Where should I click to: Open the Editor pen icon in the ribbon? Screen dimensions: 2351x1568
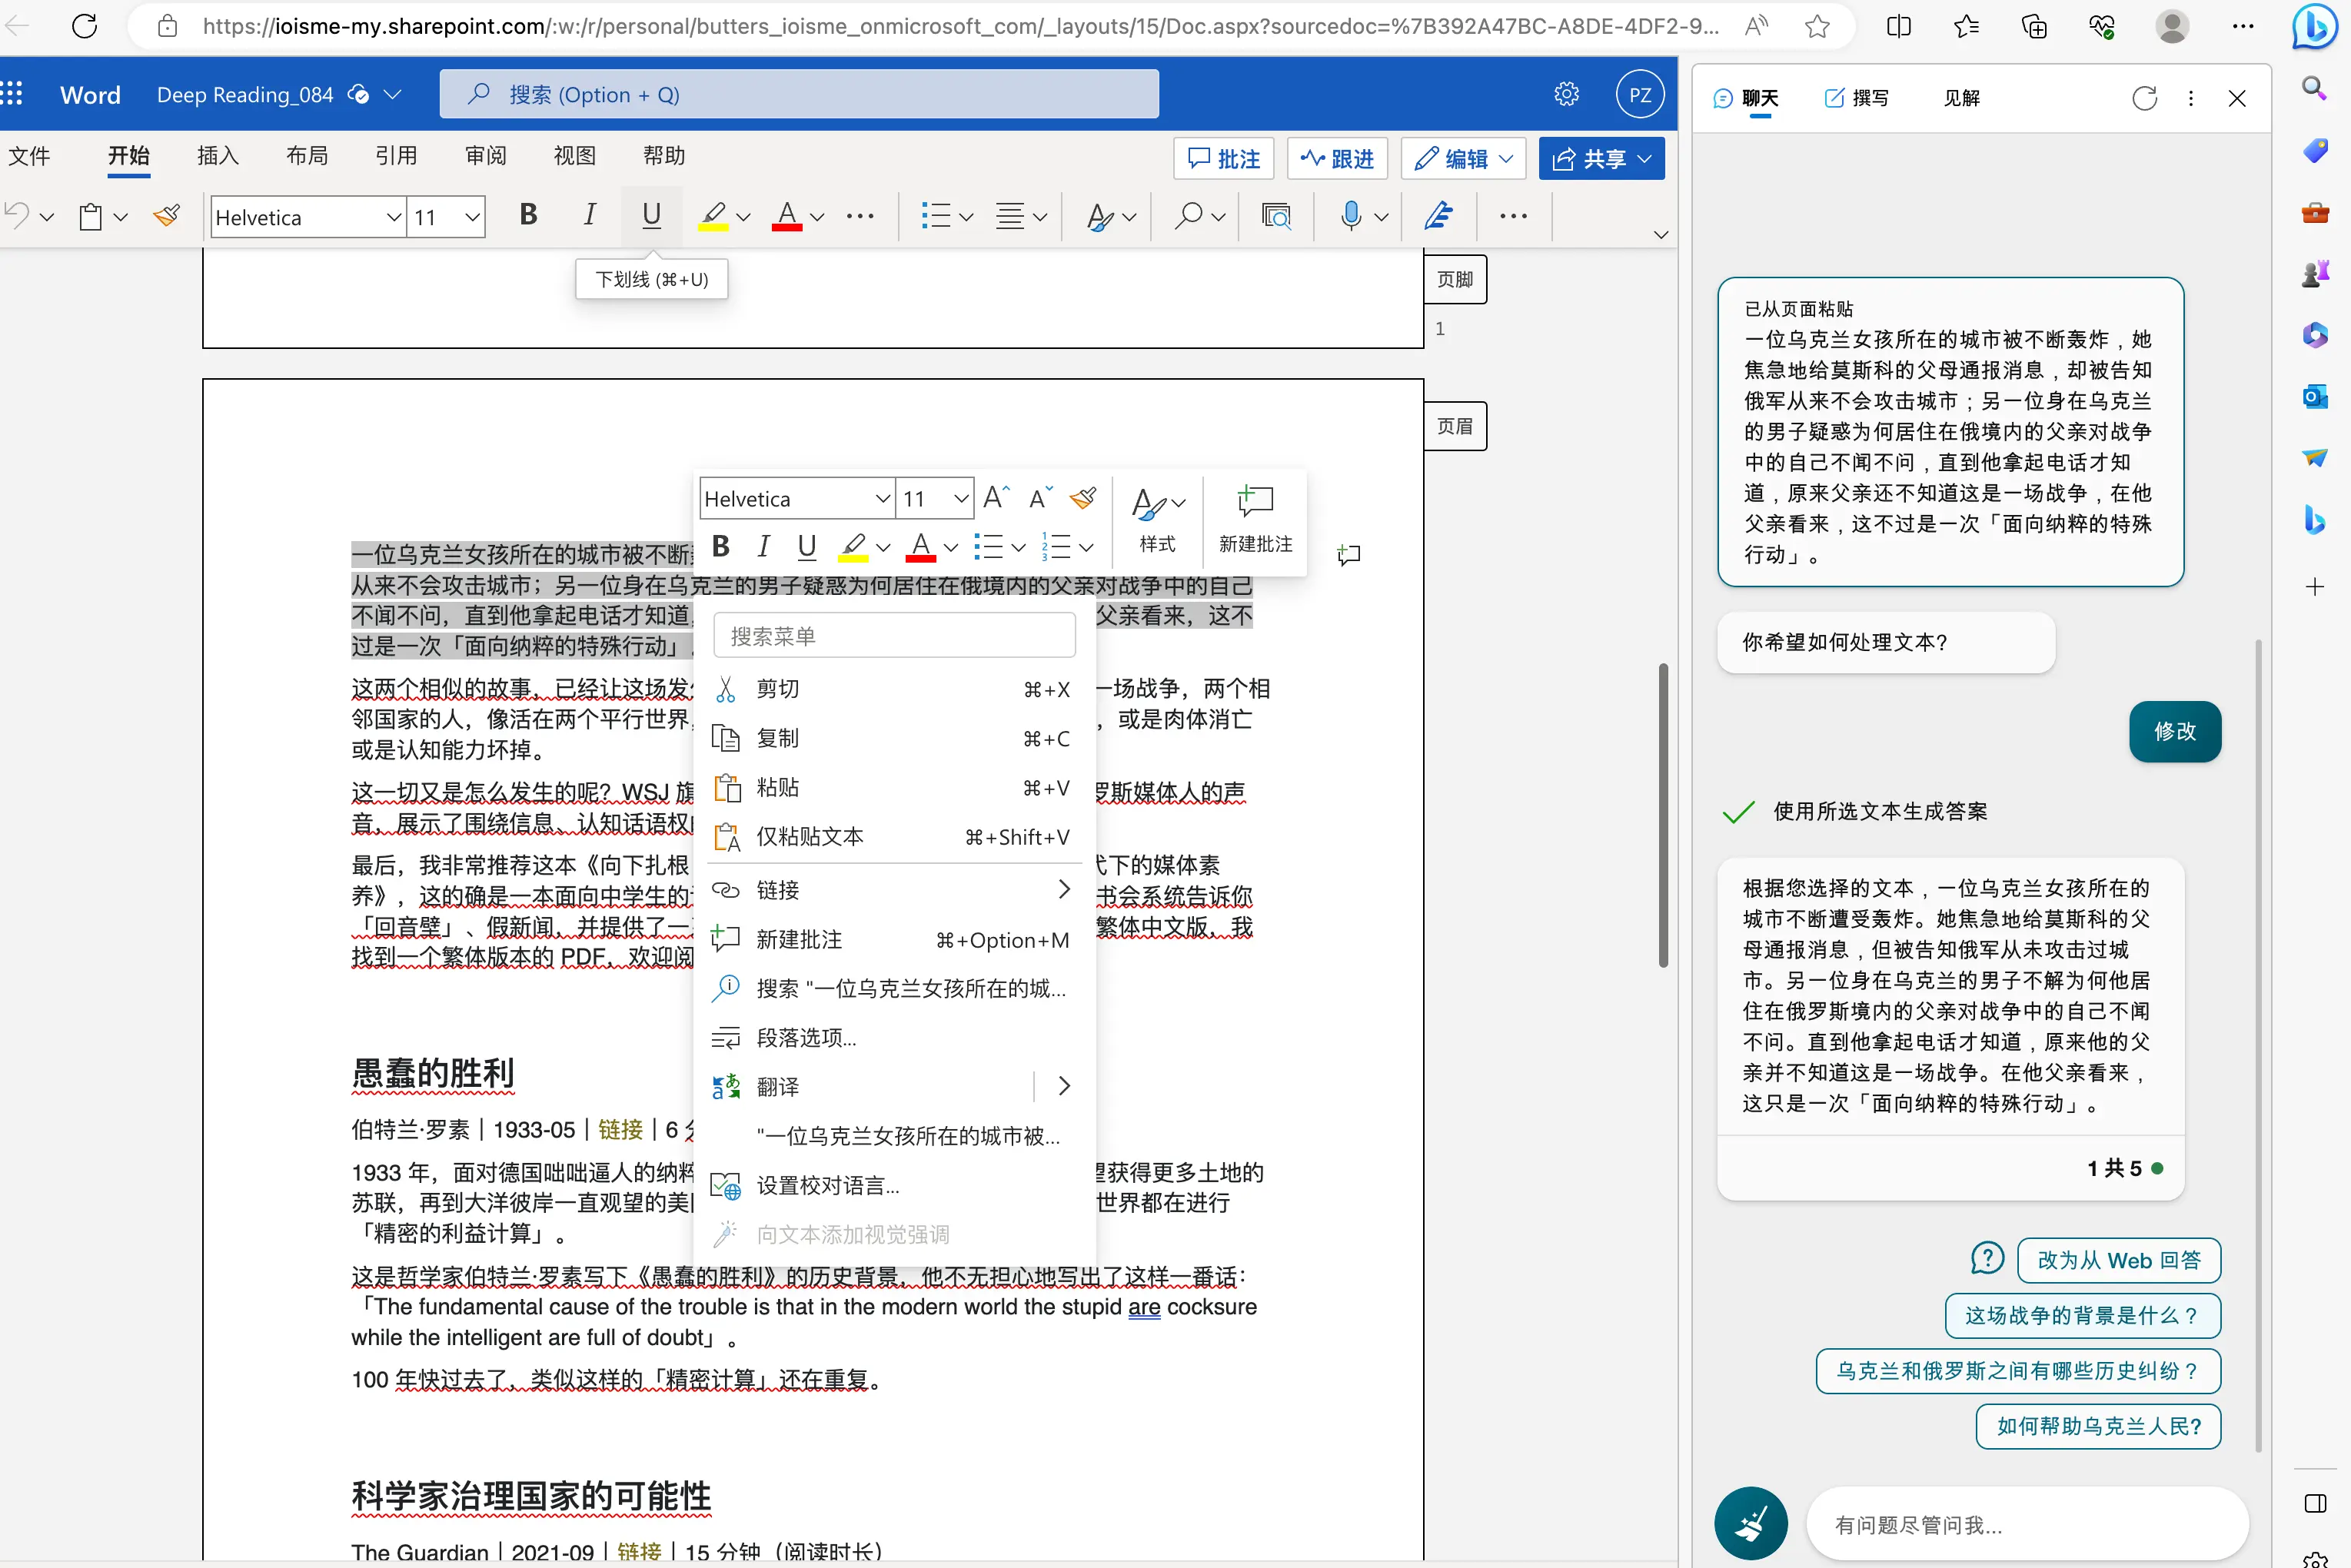click(x=1438, y=215)
